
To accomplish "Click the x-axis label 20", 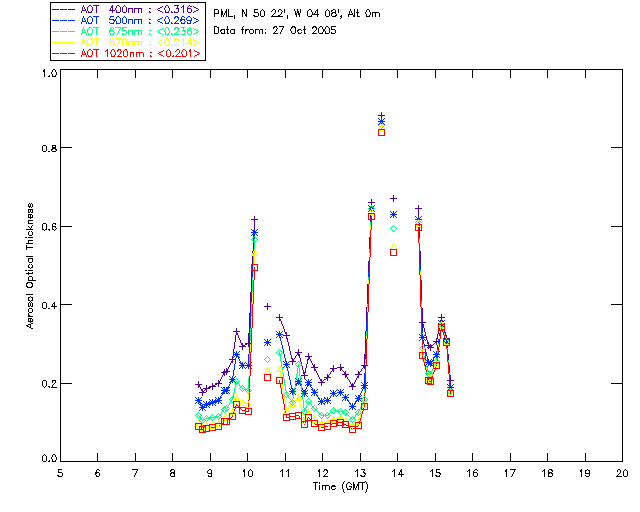I will 622,473.
